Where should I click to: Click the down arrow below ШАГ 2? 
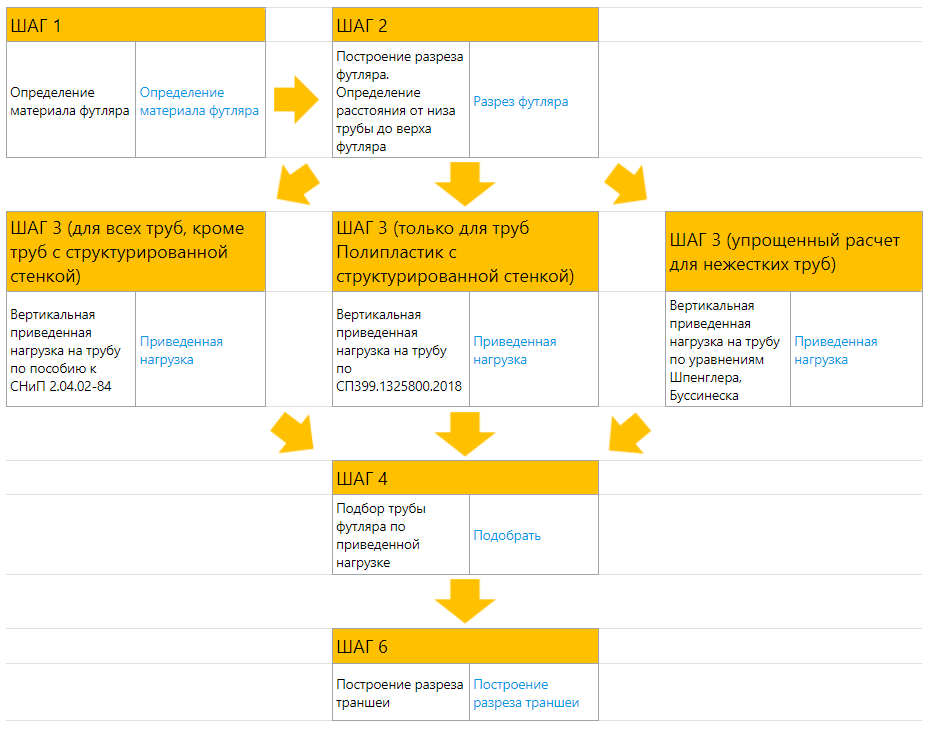pyautogui.click(x=465, y=184)
